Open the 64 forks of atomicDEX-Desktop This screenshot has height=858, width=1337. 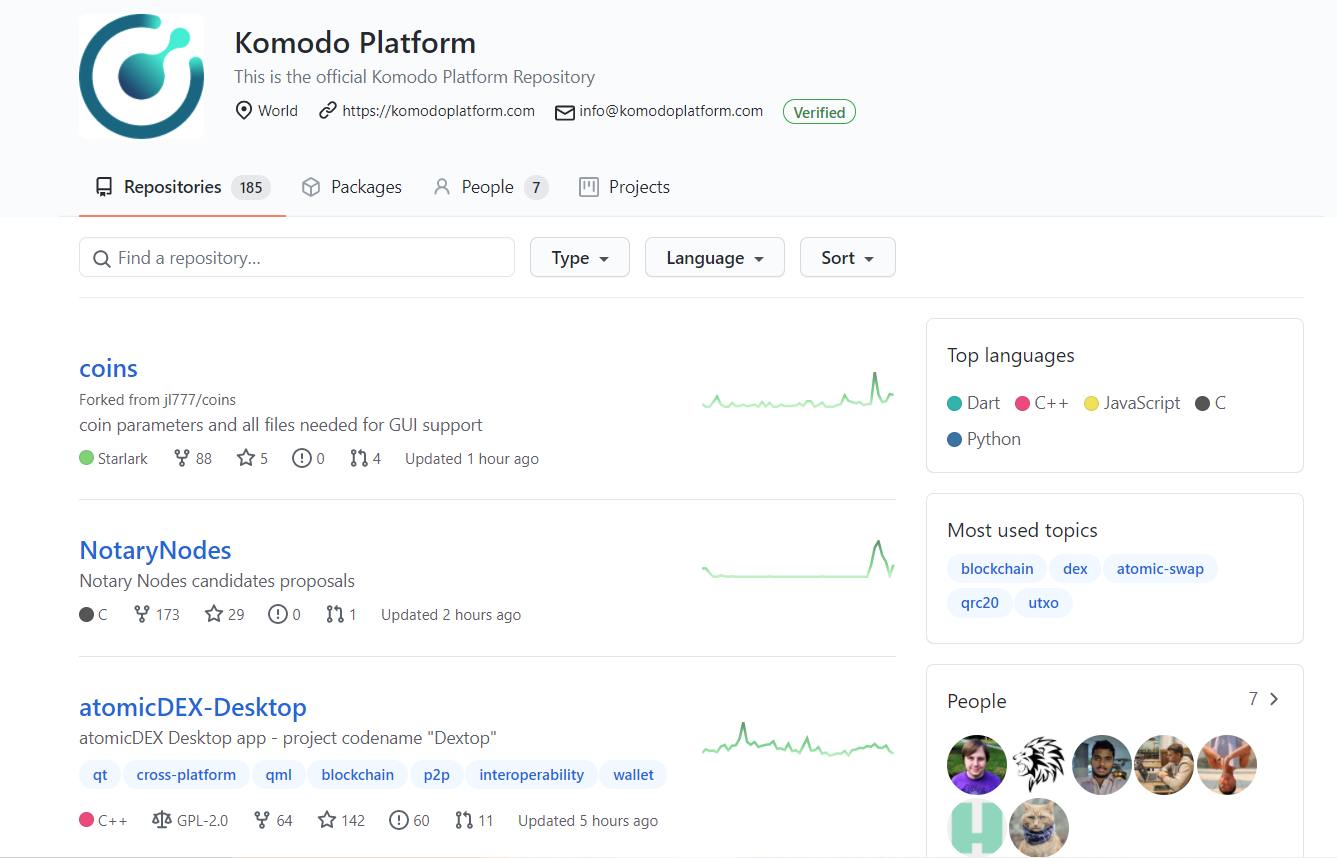click(273, 821)
